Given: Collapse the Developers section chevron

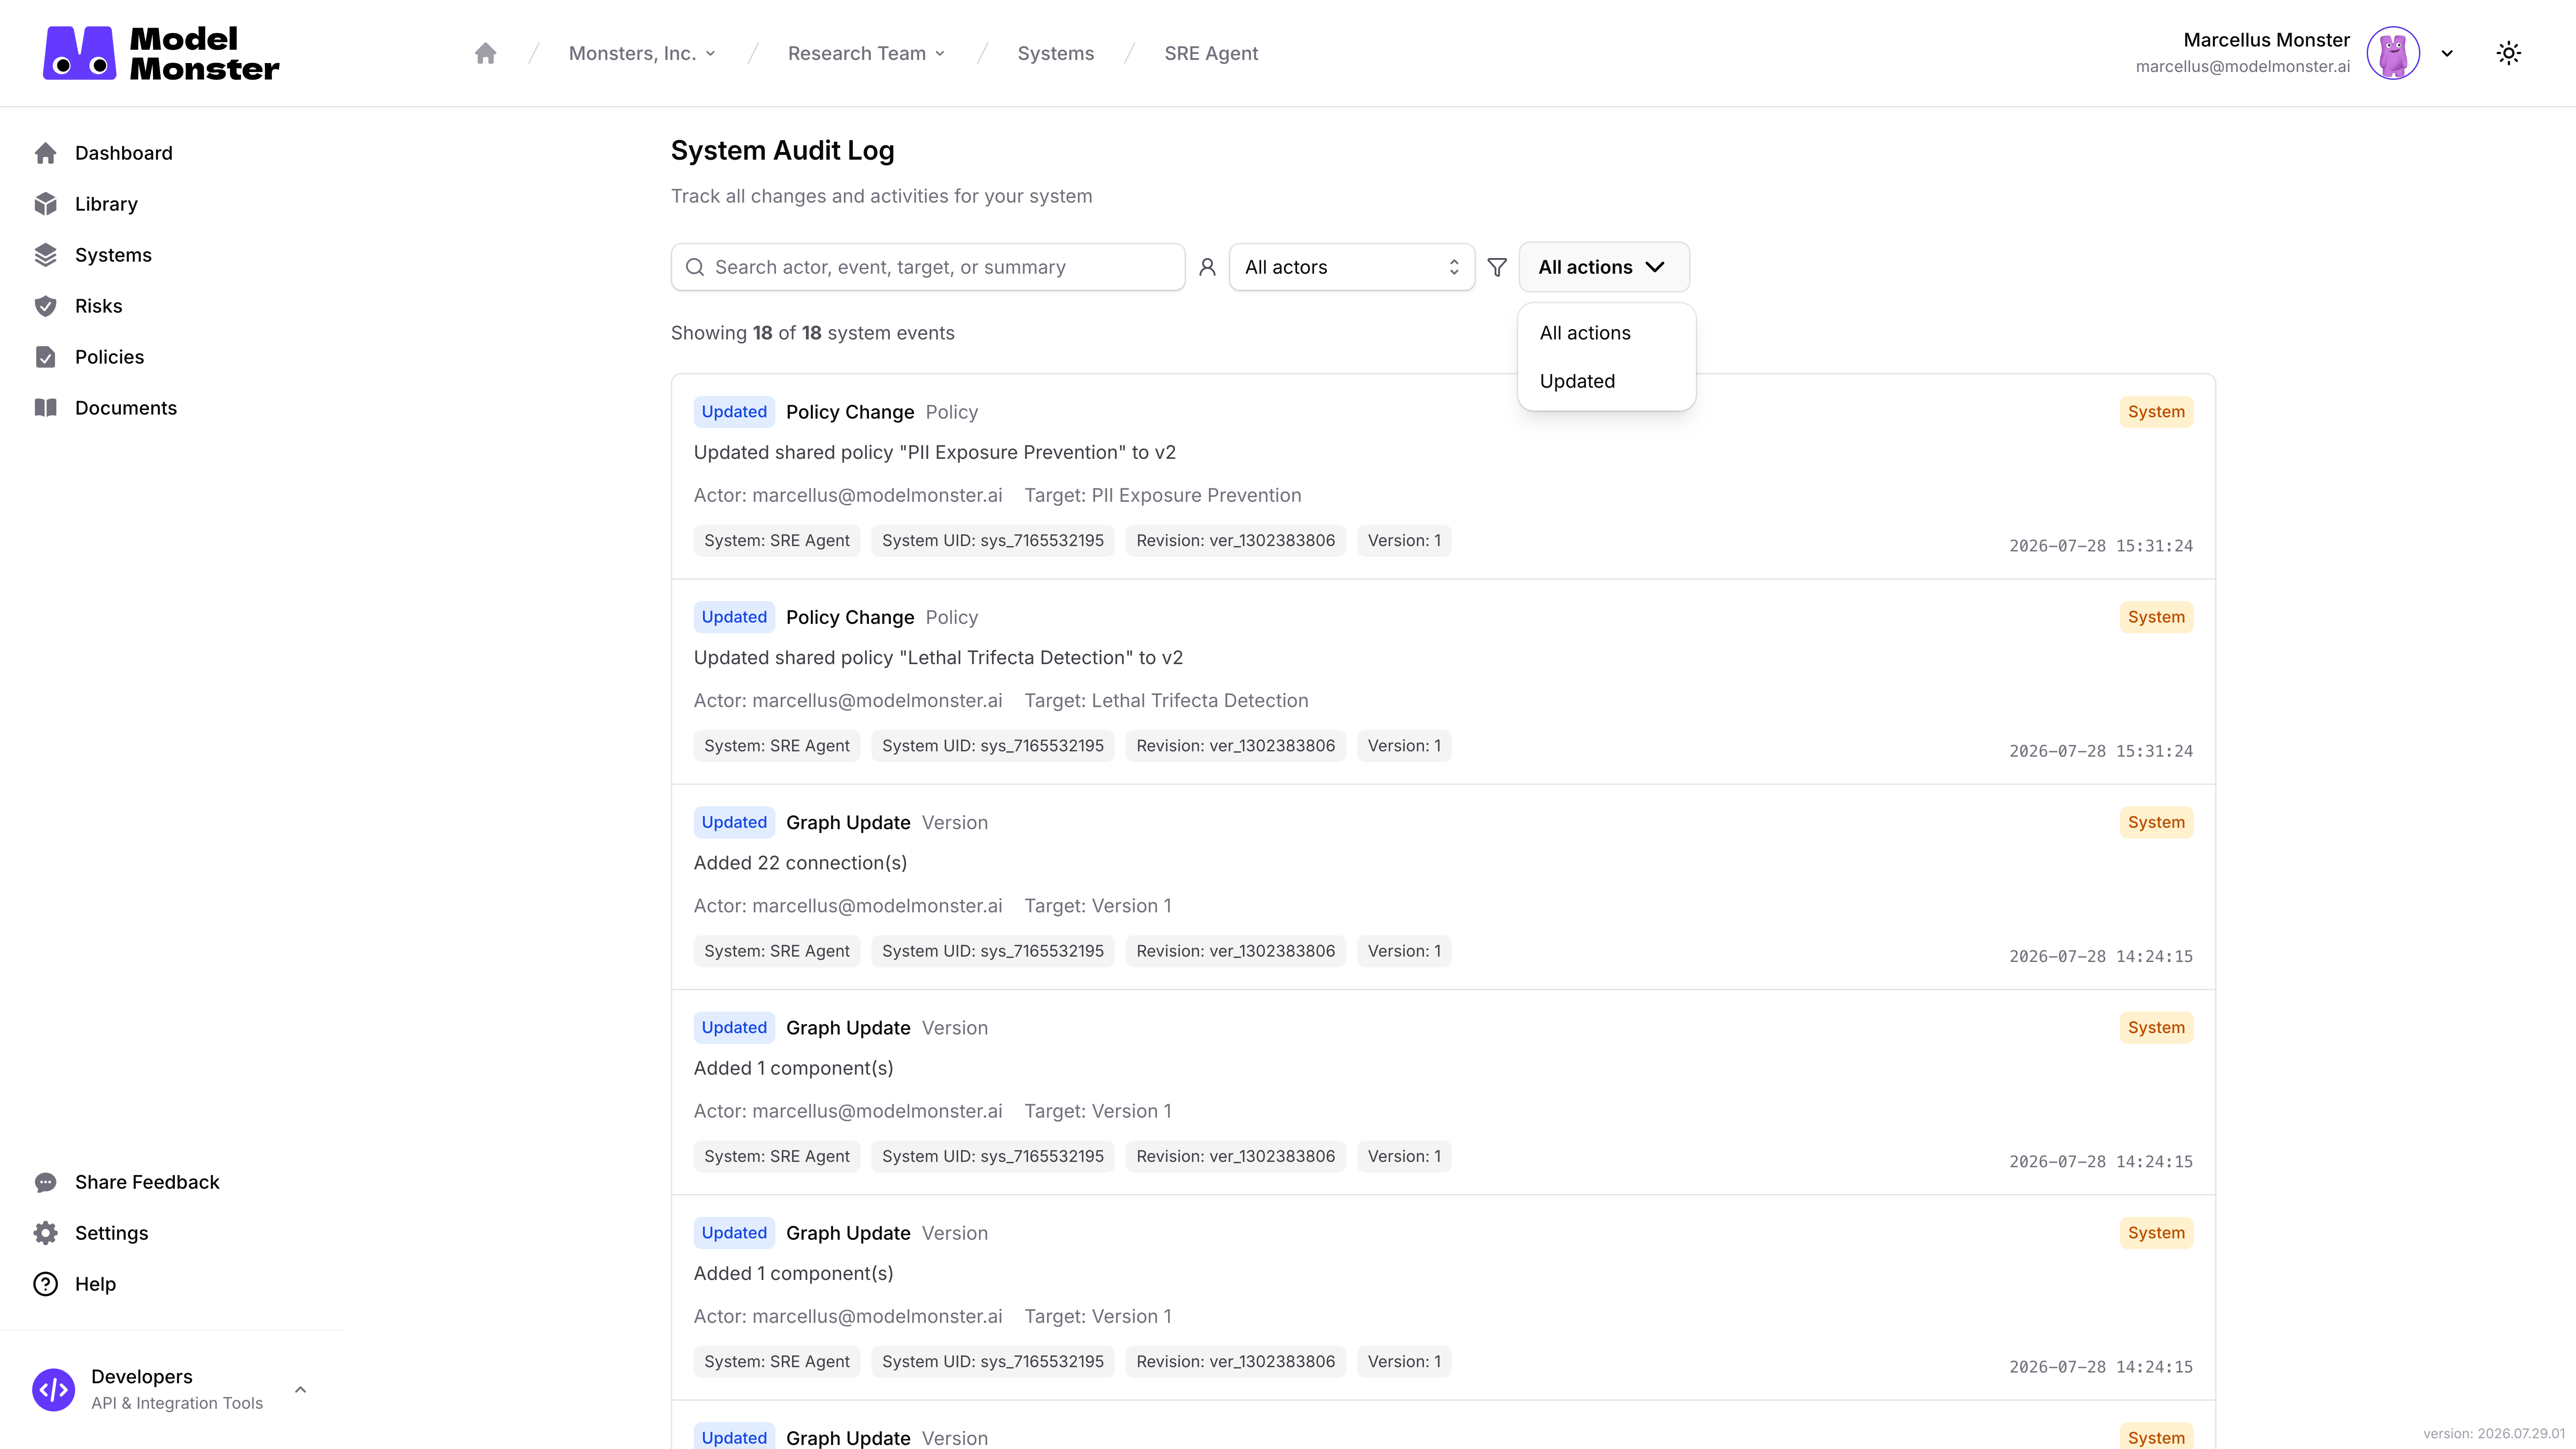Looking at the screenshot, I should [300, 1390].
